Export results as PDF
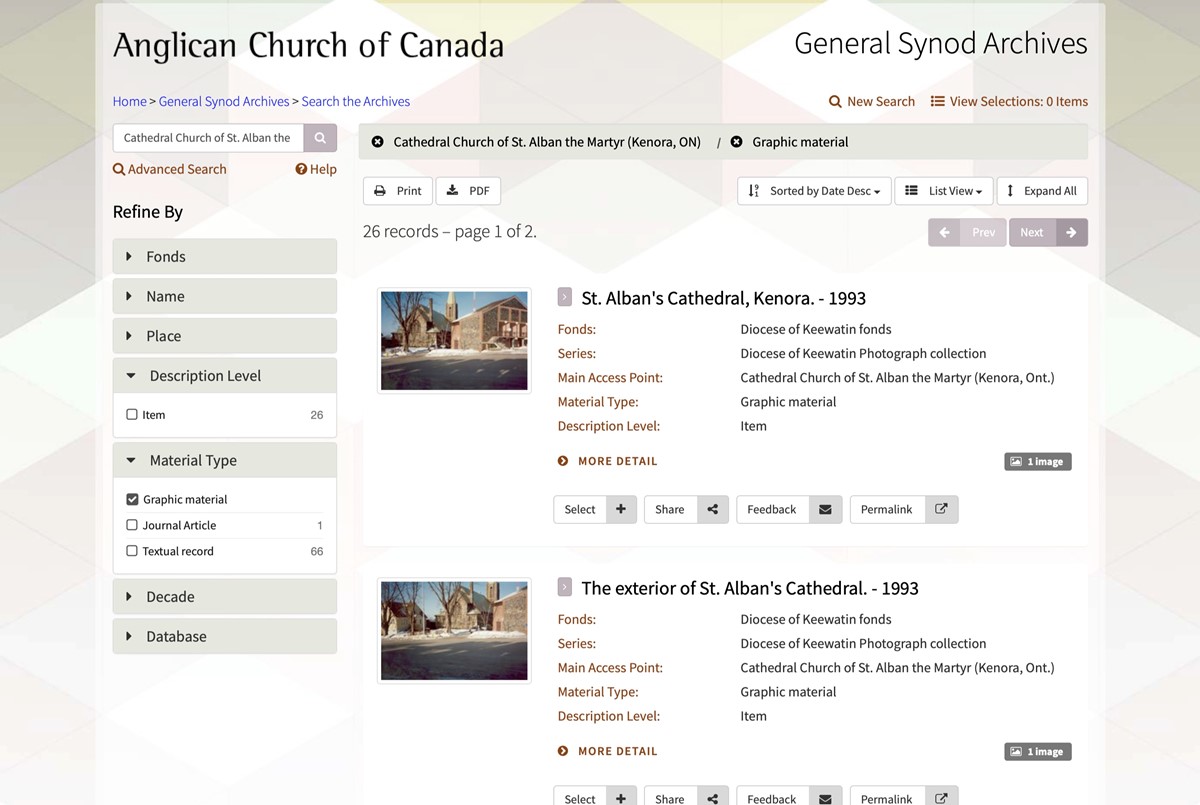 coord(468,191)
